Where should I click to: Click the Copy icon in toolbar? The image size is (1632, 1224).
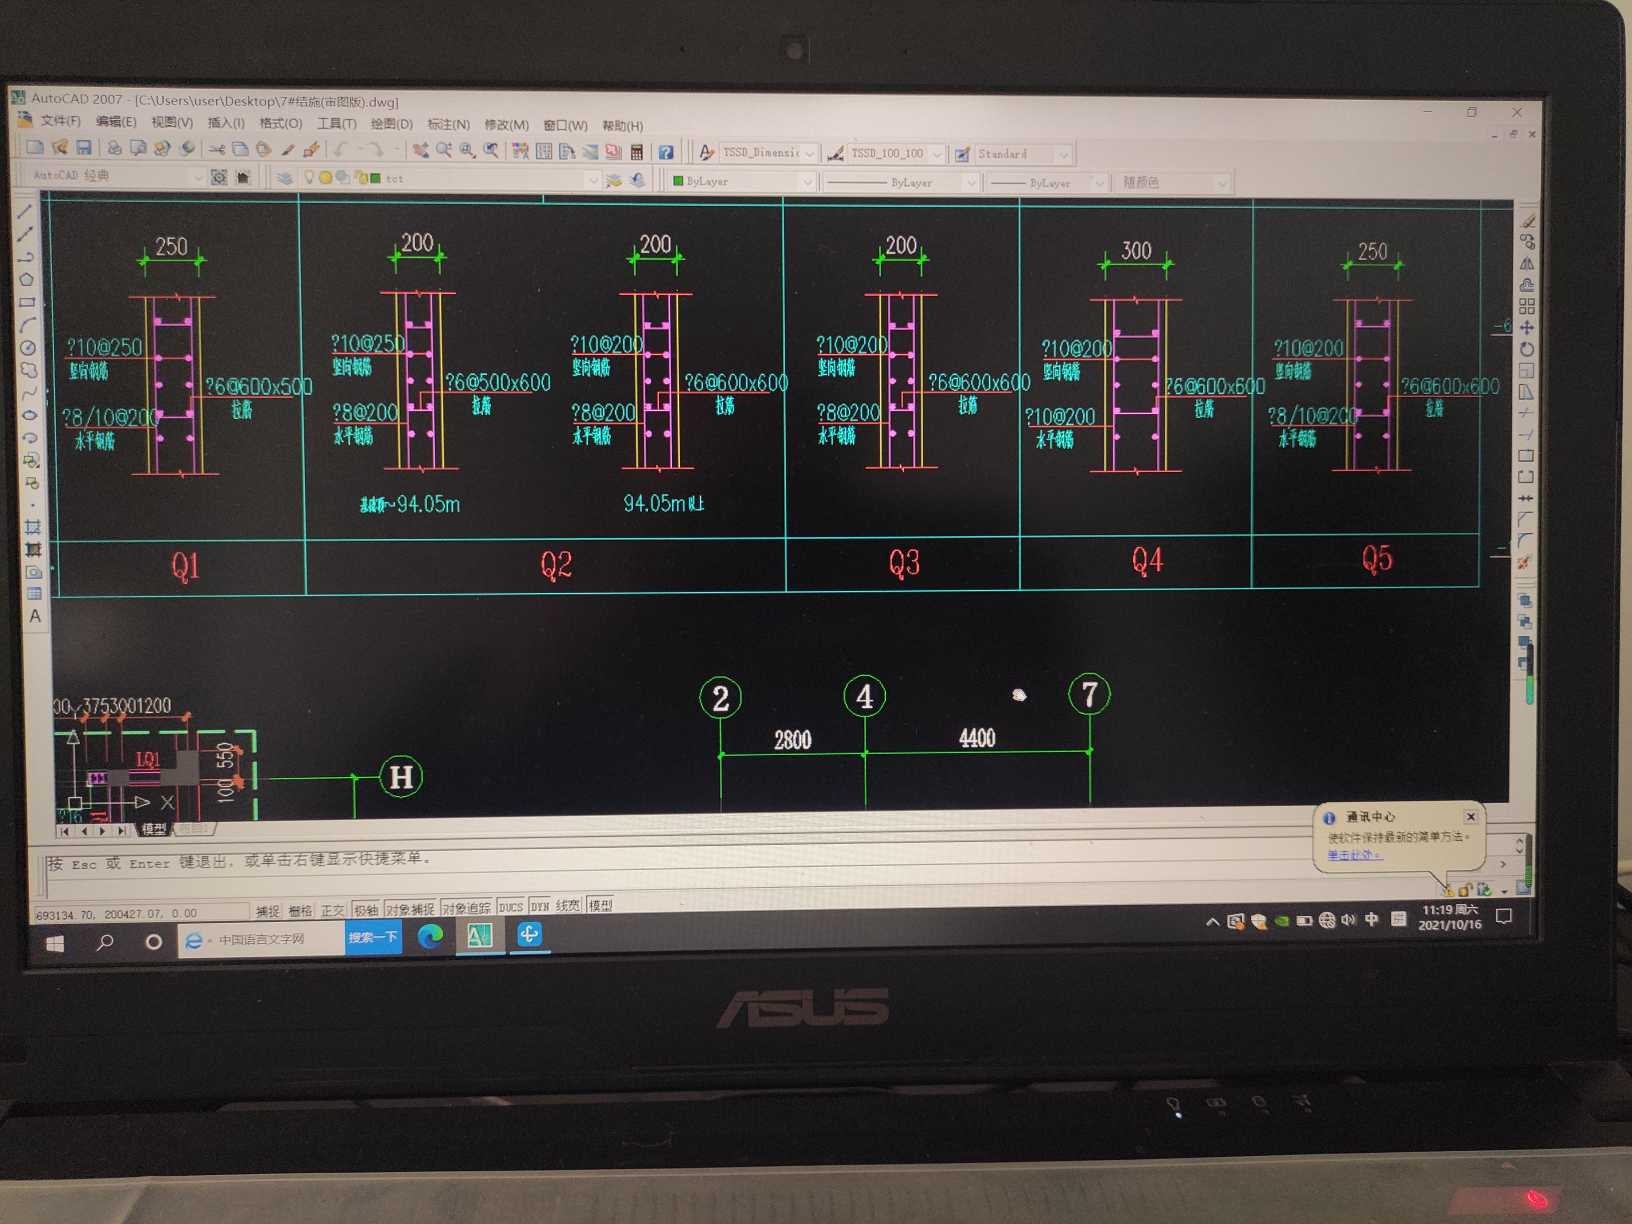pos(240,149)
